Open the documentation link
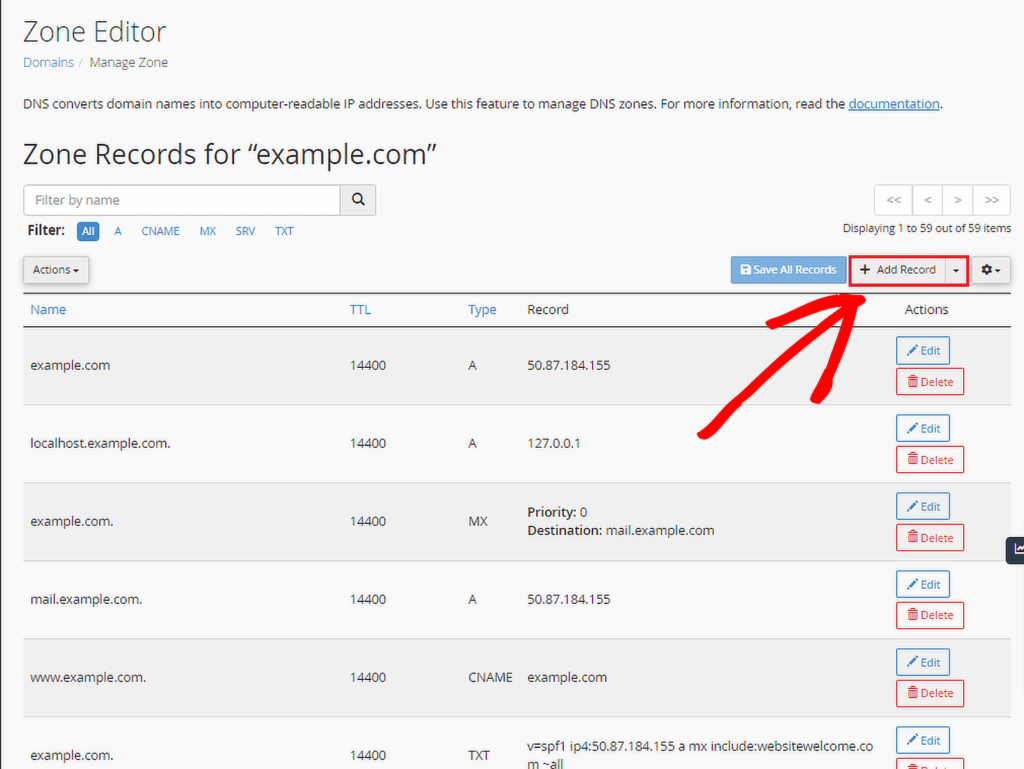Viewport: 1024px width, 769px height. (x=893, y=103)
